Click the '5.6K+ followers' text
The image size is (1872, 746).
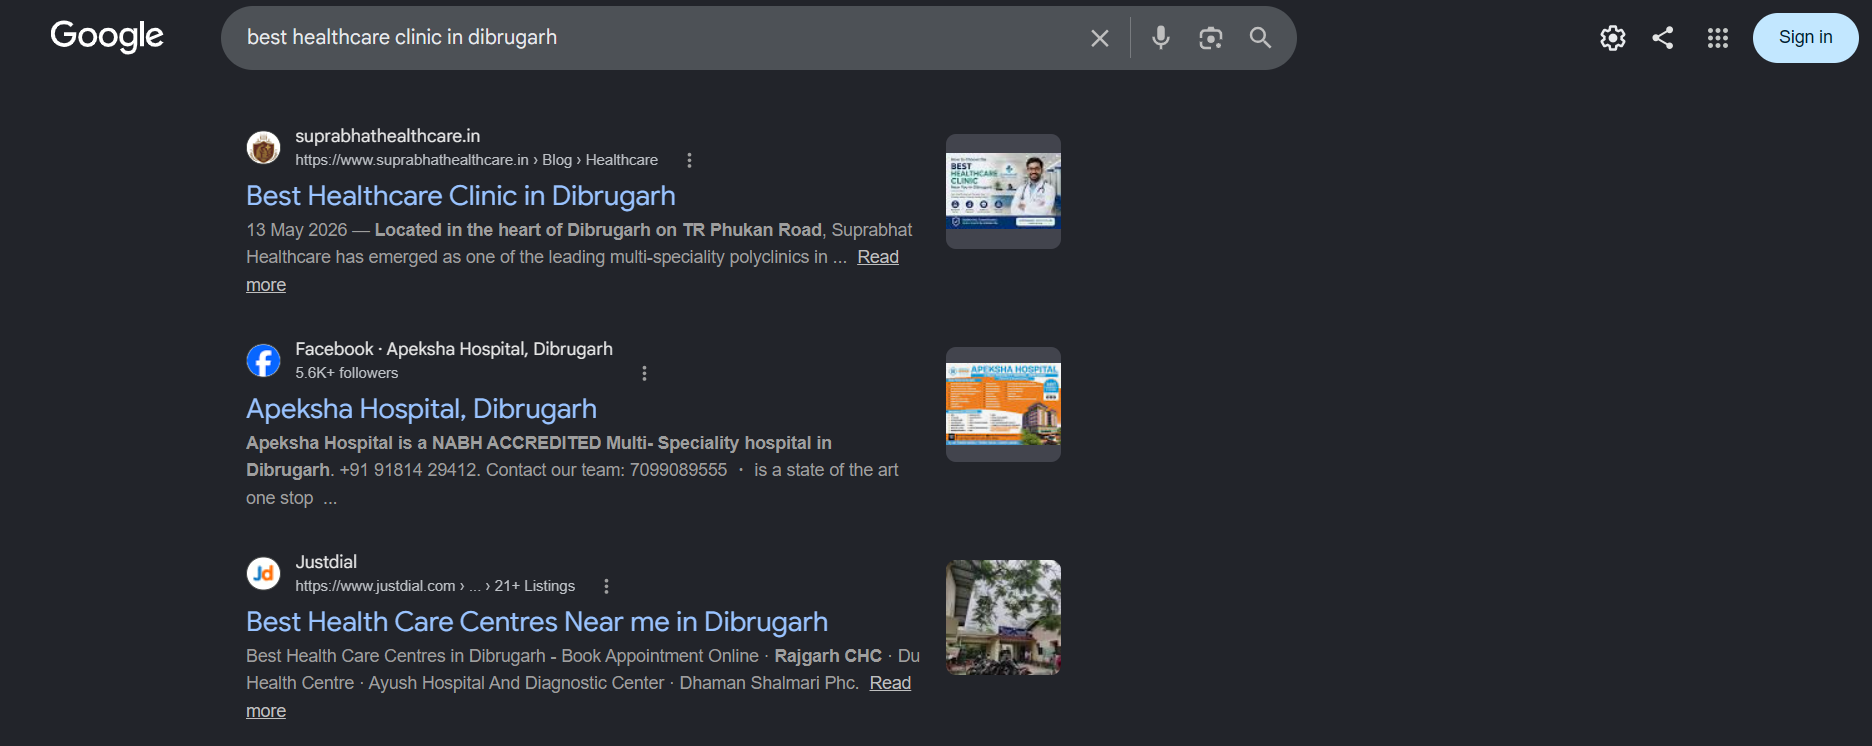pos(346,373)
